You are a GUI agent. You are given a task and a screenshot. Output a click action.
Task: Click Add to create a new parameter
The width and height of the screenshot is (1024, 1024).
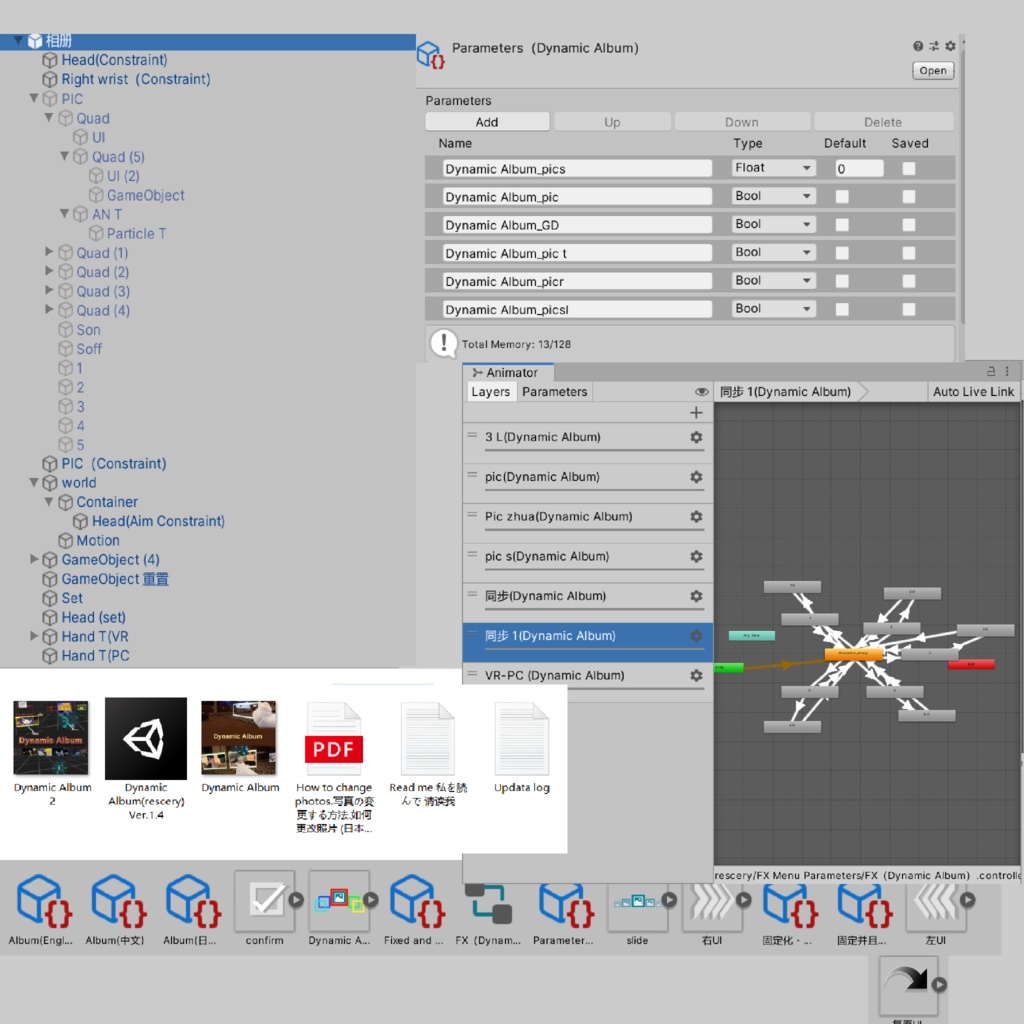487,121
